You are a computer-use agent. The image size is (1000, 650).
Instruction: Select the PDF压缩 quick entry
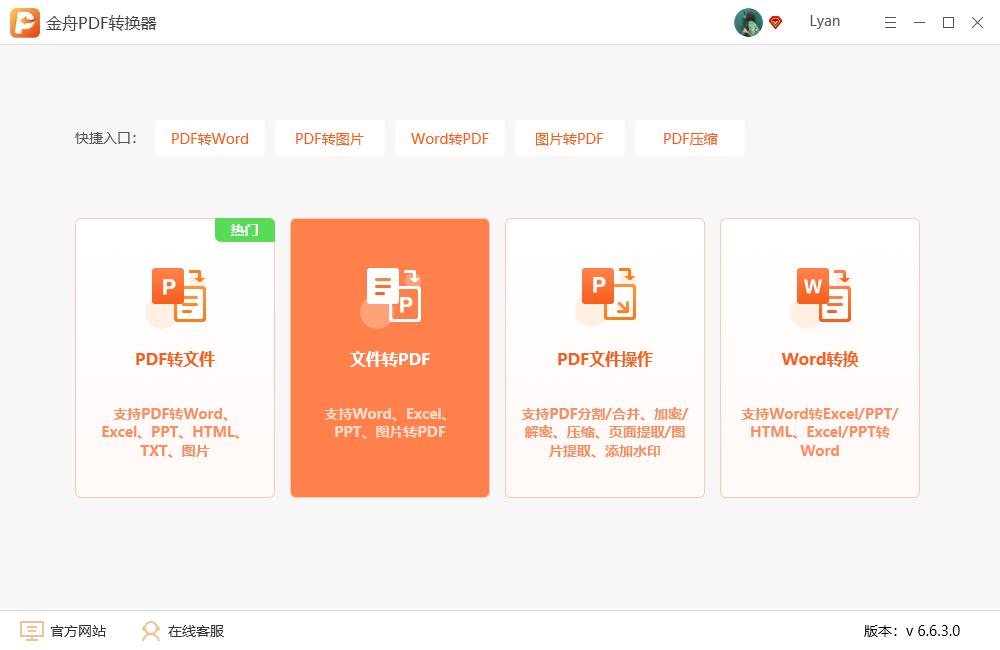pyautogui.click(x=690, y=138)
